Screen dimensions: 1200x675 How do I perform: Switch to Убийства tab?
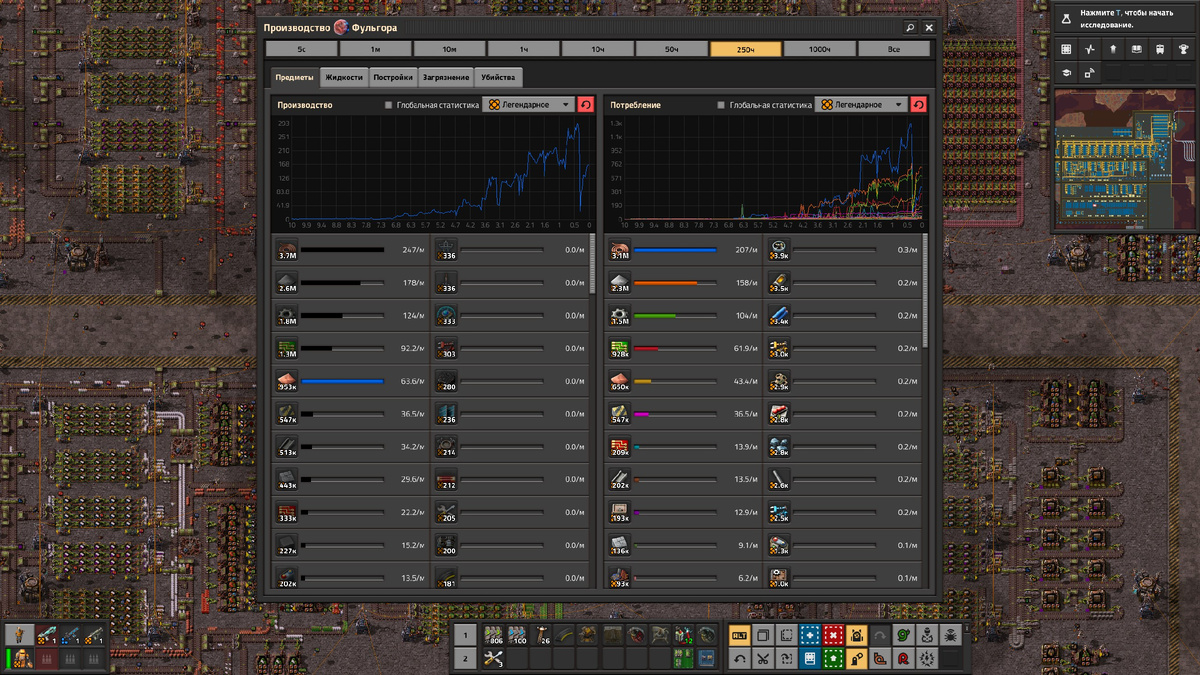(498, 77)
